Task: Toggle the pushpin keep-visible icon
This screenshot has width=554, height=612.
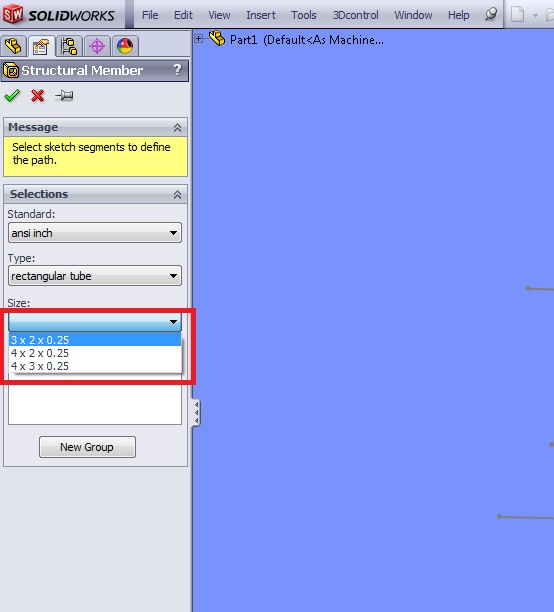Action: click(64, 96)
